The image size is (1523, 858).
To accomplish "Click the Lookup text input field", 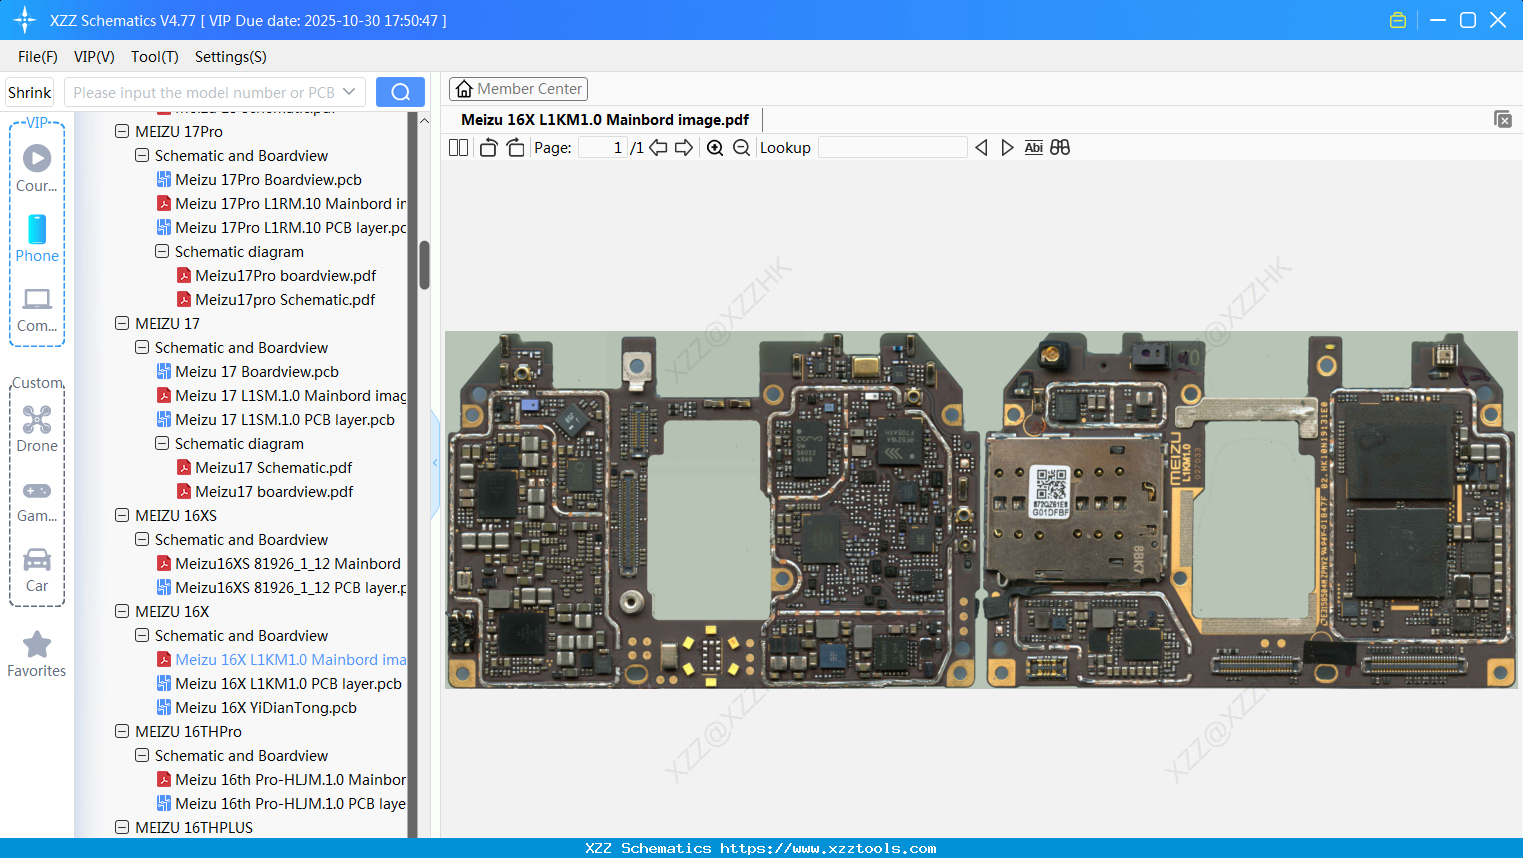I will tap(892, 148).
